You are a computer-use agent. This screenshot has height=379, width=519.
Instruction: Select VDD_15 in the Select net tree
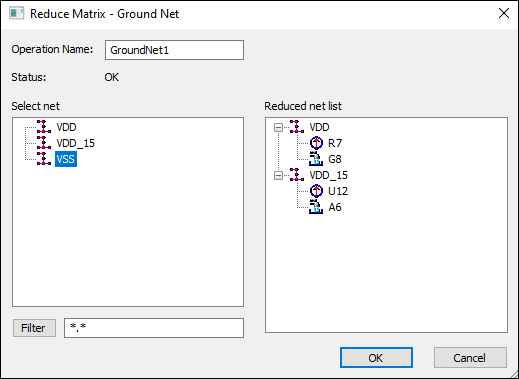76,143
